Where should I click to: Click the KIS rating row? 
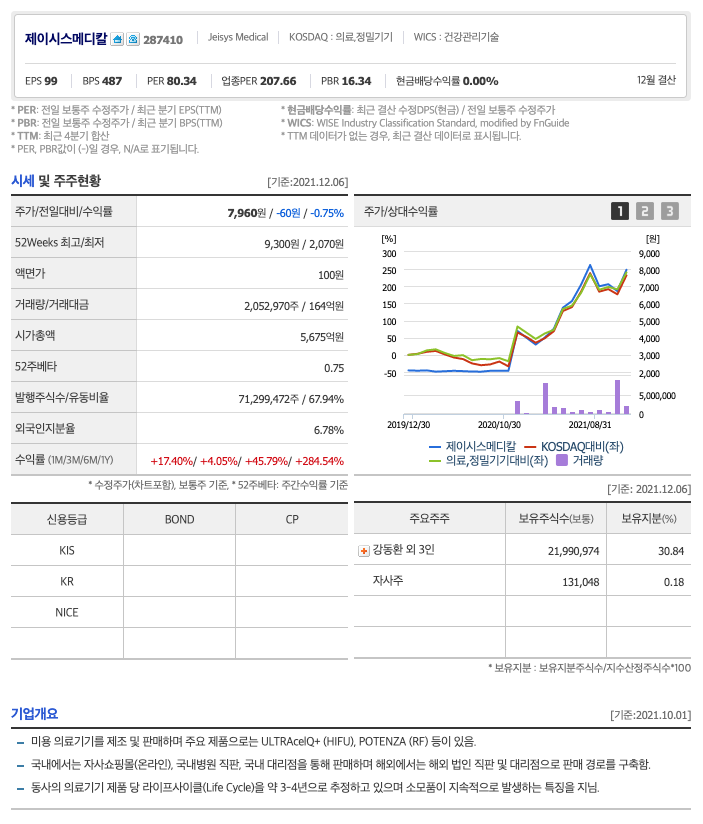[x=179, y=550]
